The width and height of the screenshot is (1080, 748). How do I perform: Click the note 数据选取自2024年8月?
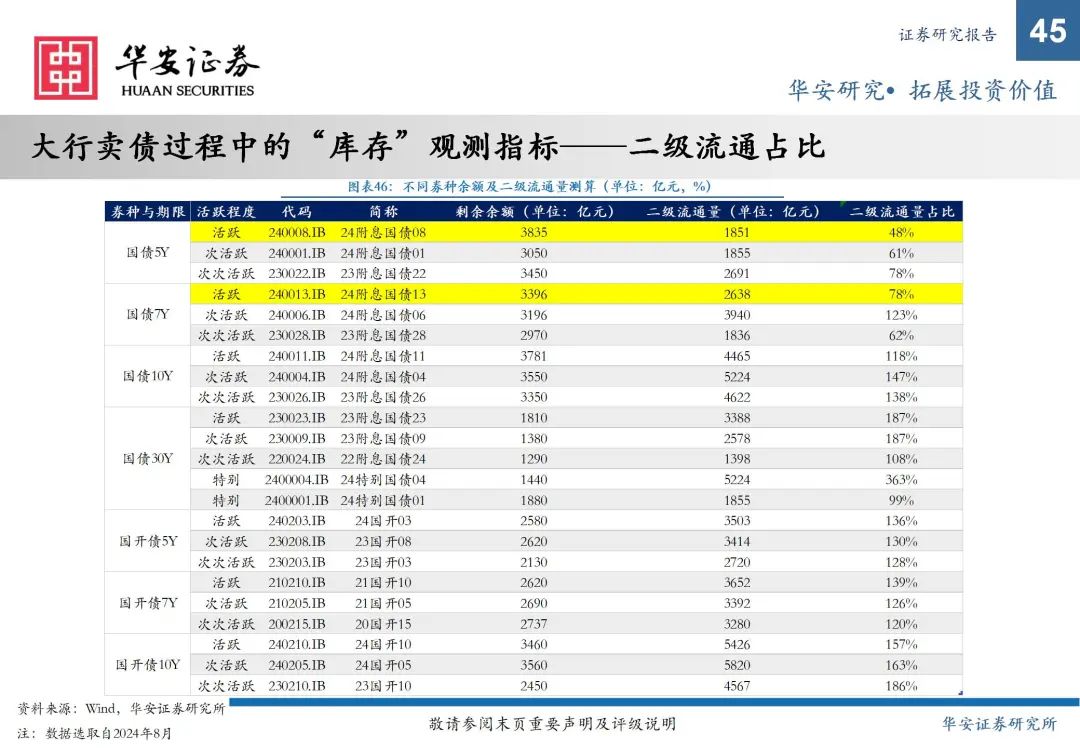point(94,734)
